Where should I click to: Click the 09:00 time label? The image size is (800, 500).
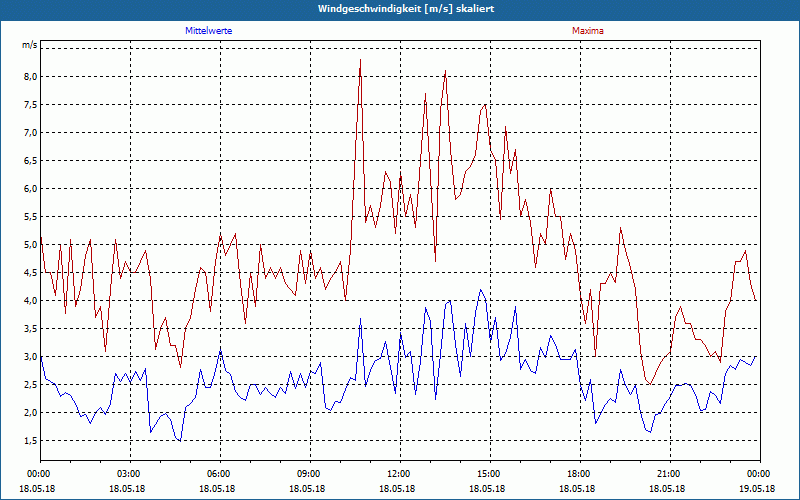310,474
